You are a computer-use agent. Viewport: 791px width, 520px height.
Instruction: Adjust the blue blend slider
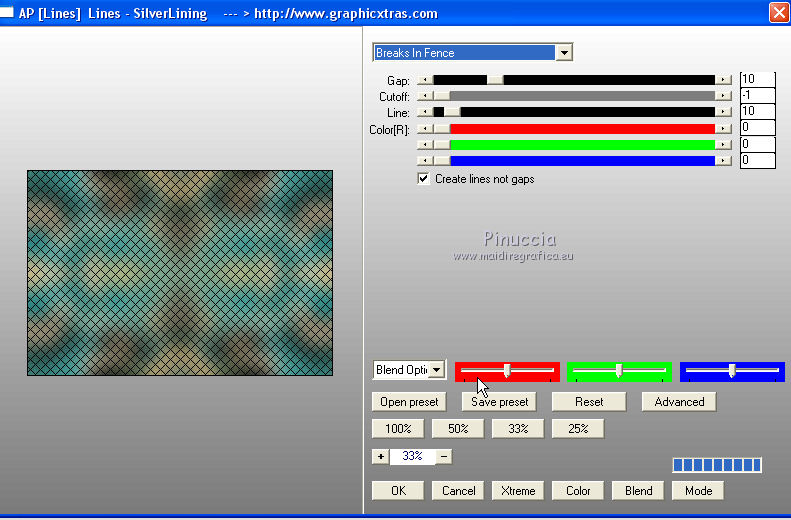[732, 371]
